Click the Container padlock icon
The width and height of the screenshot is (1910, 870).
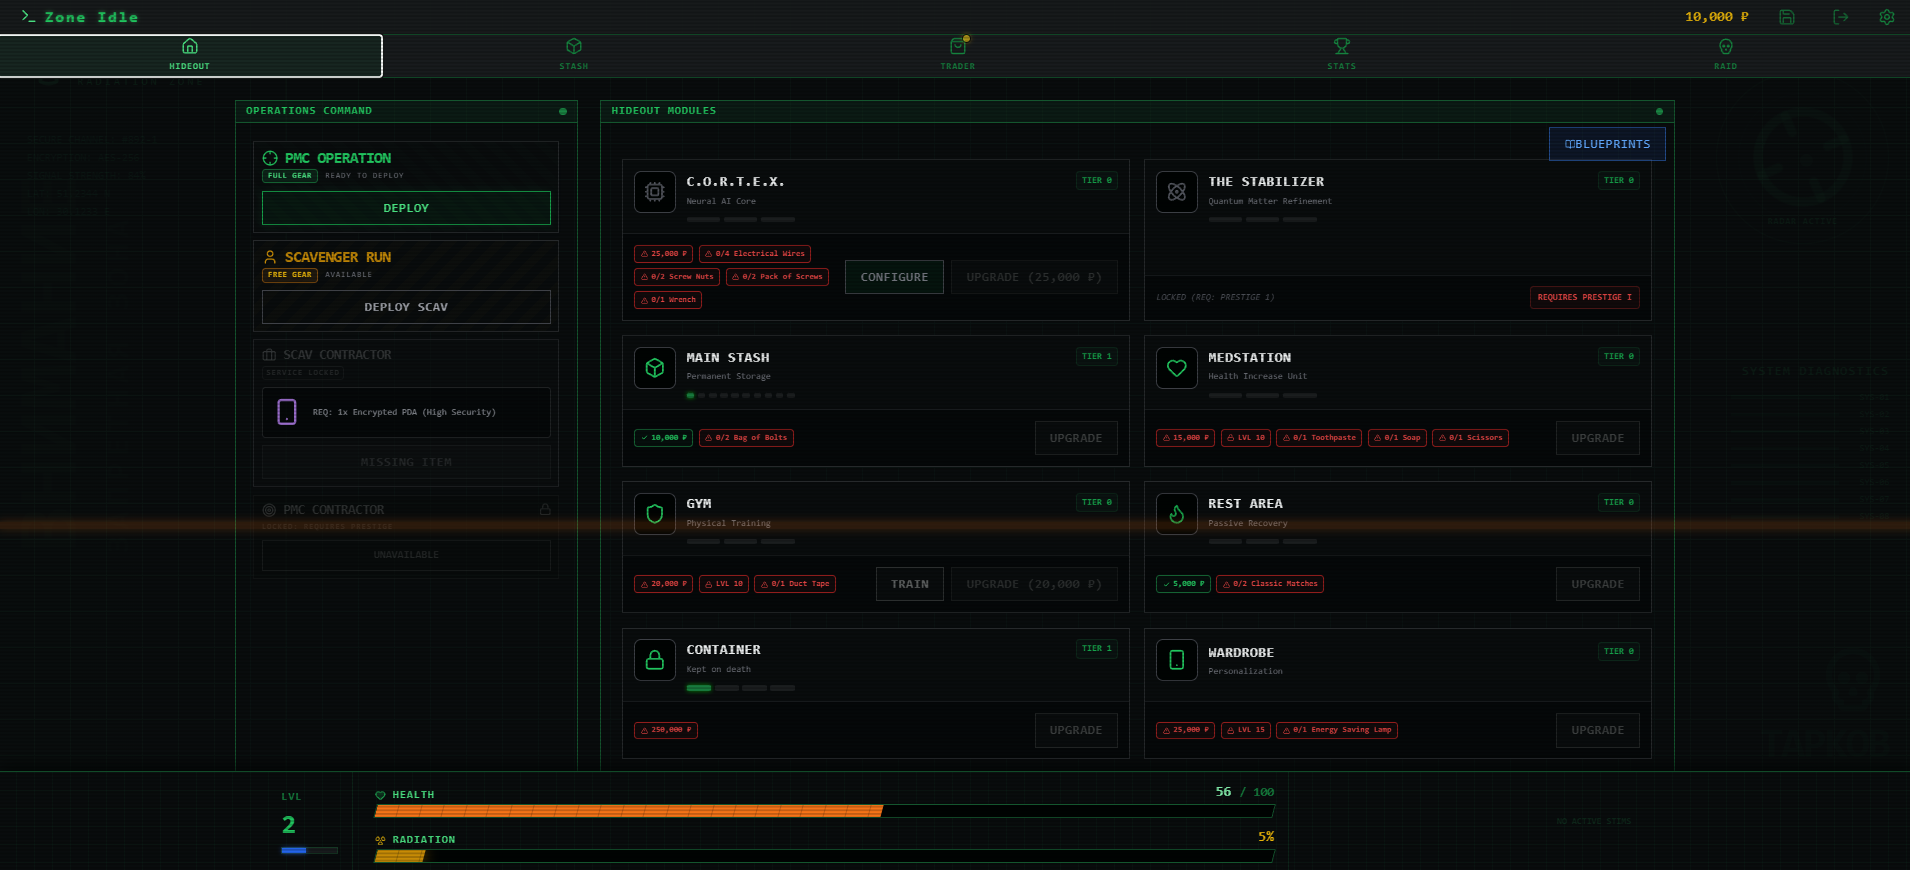[x=655, y=659]
